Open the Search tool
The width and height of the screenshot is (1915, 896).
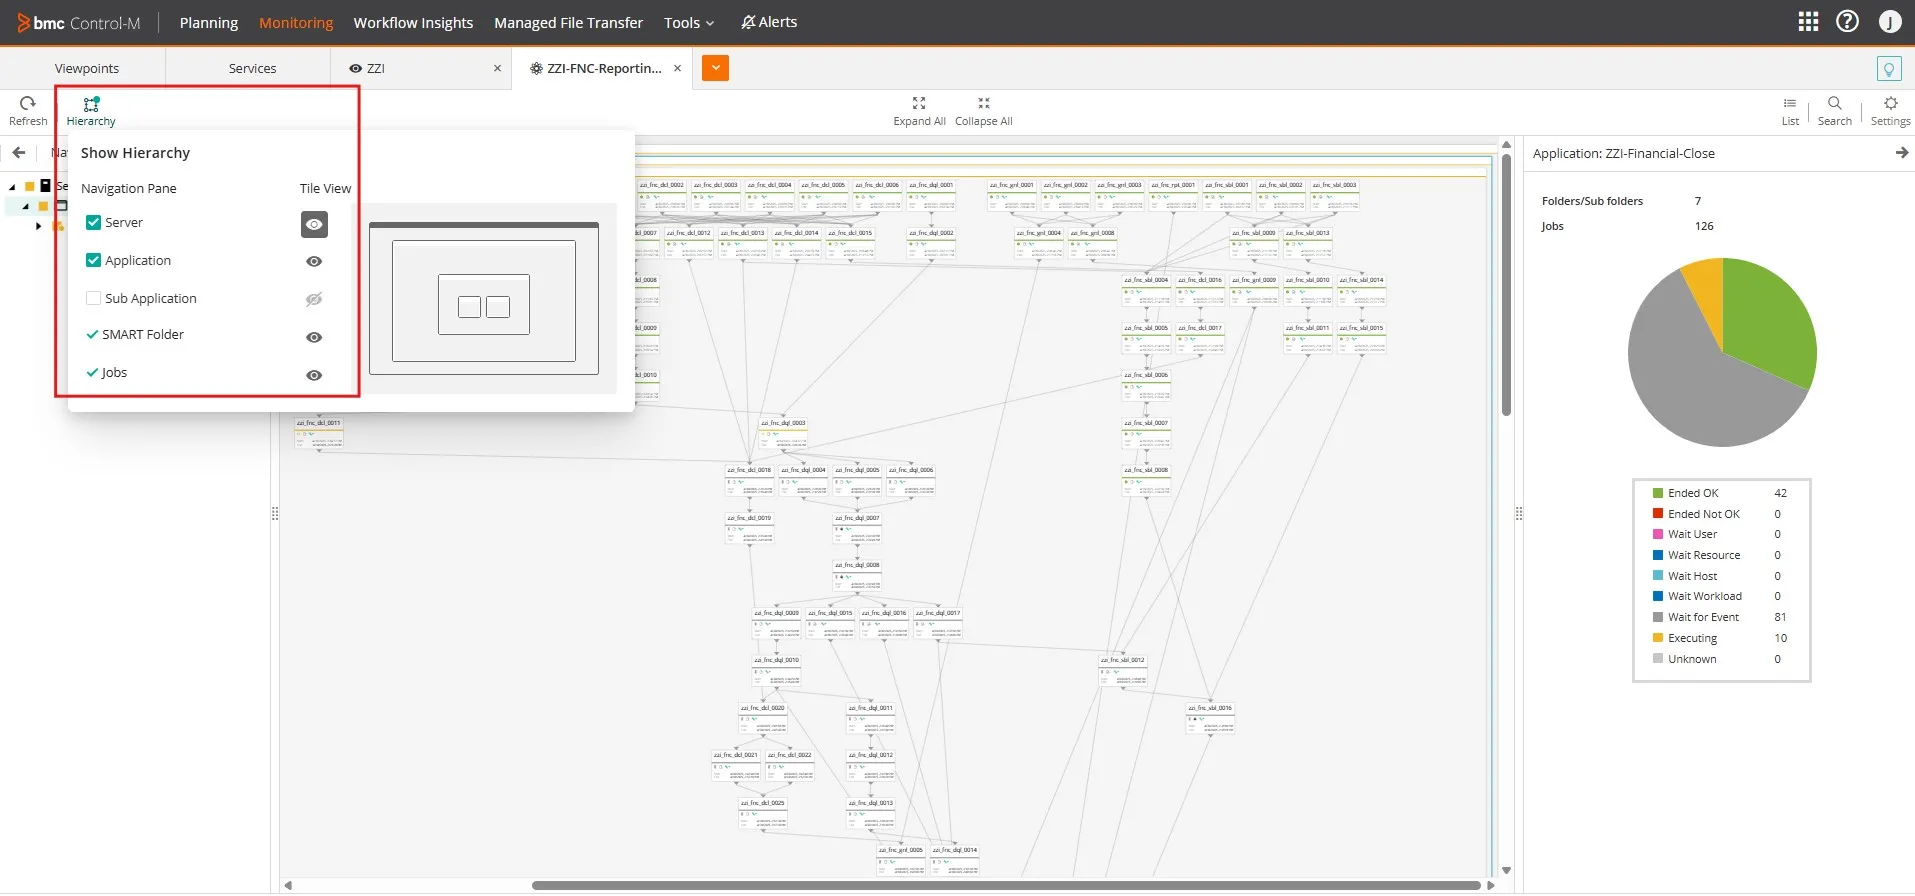[1835, 103]
